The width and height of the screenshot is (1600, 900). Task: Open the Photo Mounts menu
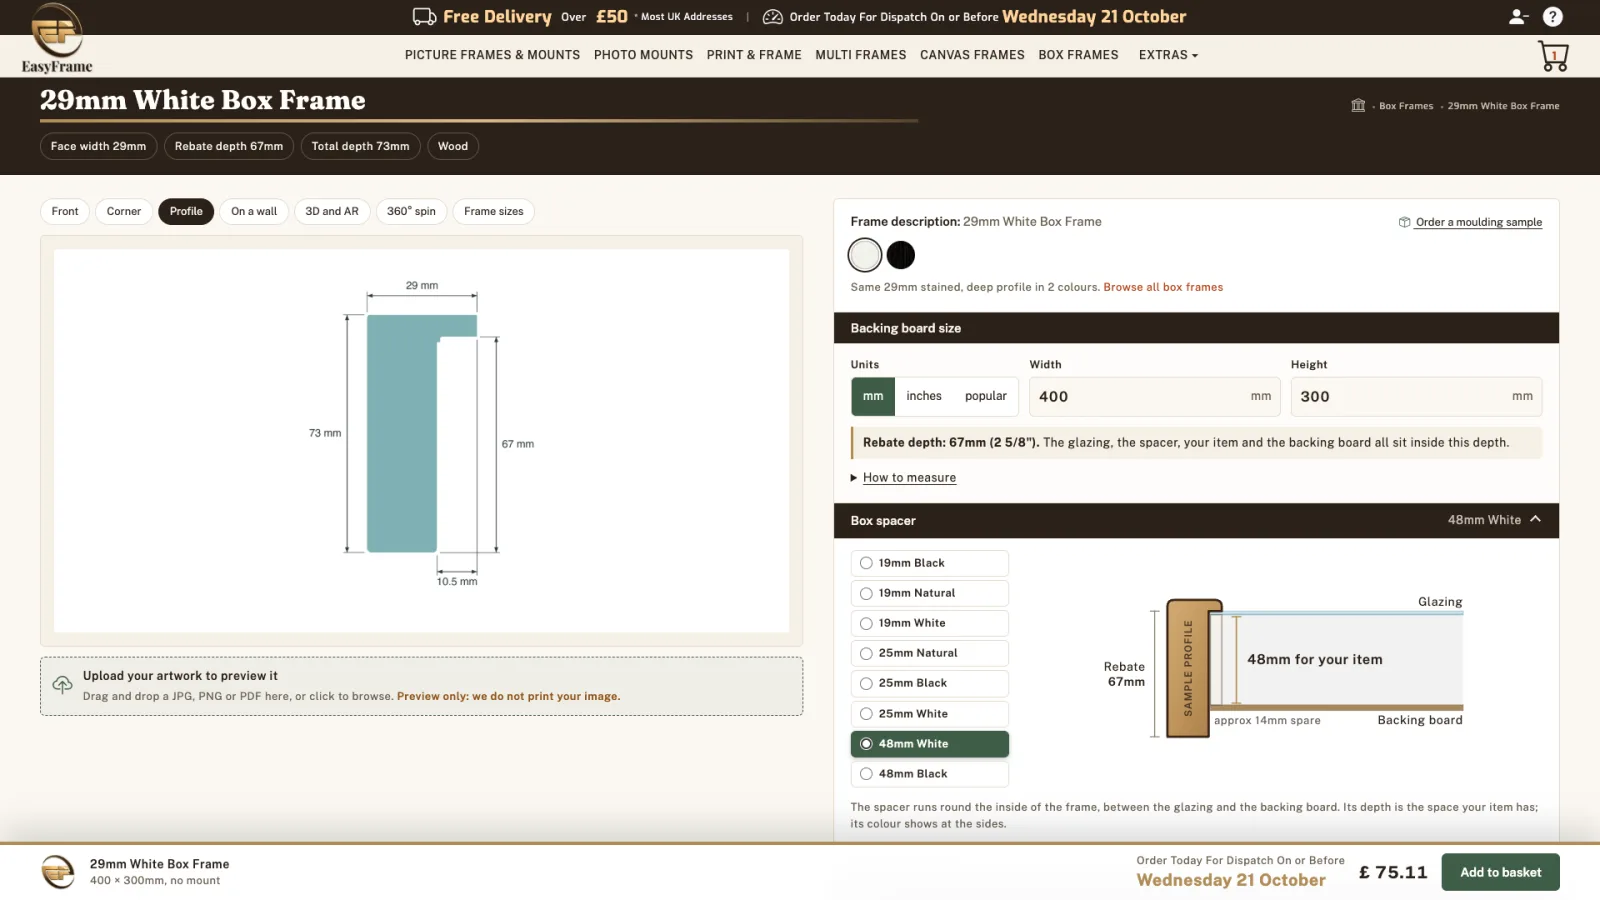point(643,55)
